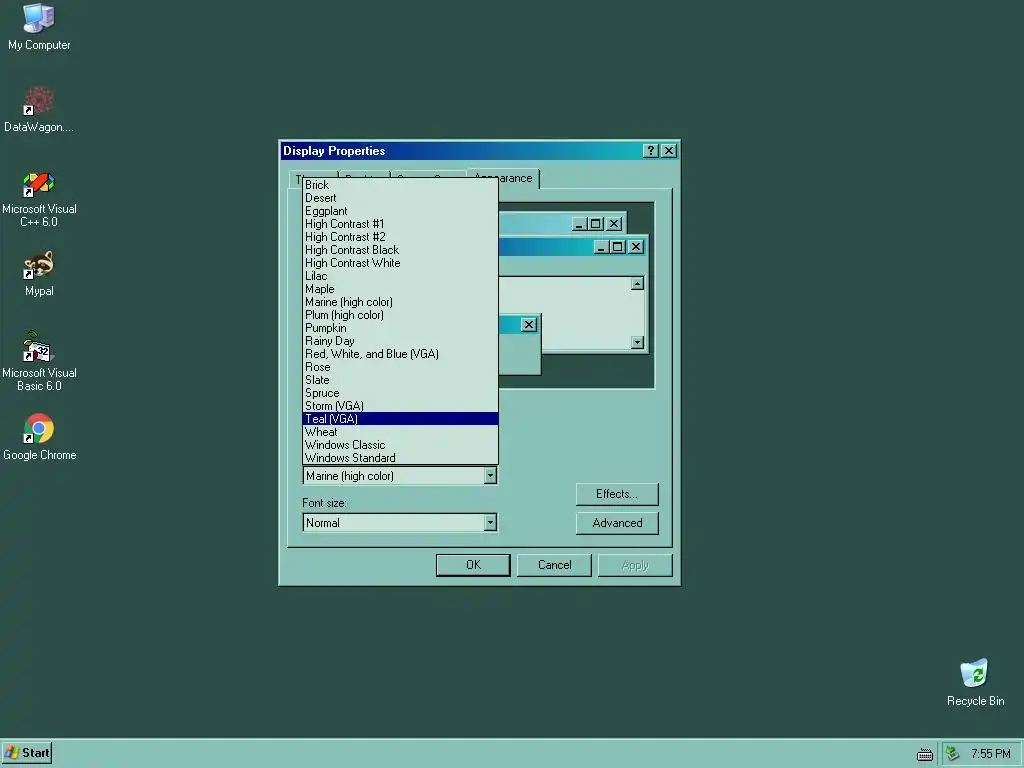Select Slate in scheme list
This screenshot has width=1024, height=768.
click(x=400, y=380)
